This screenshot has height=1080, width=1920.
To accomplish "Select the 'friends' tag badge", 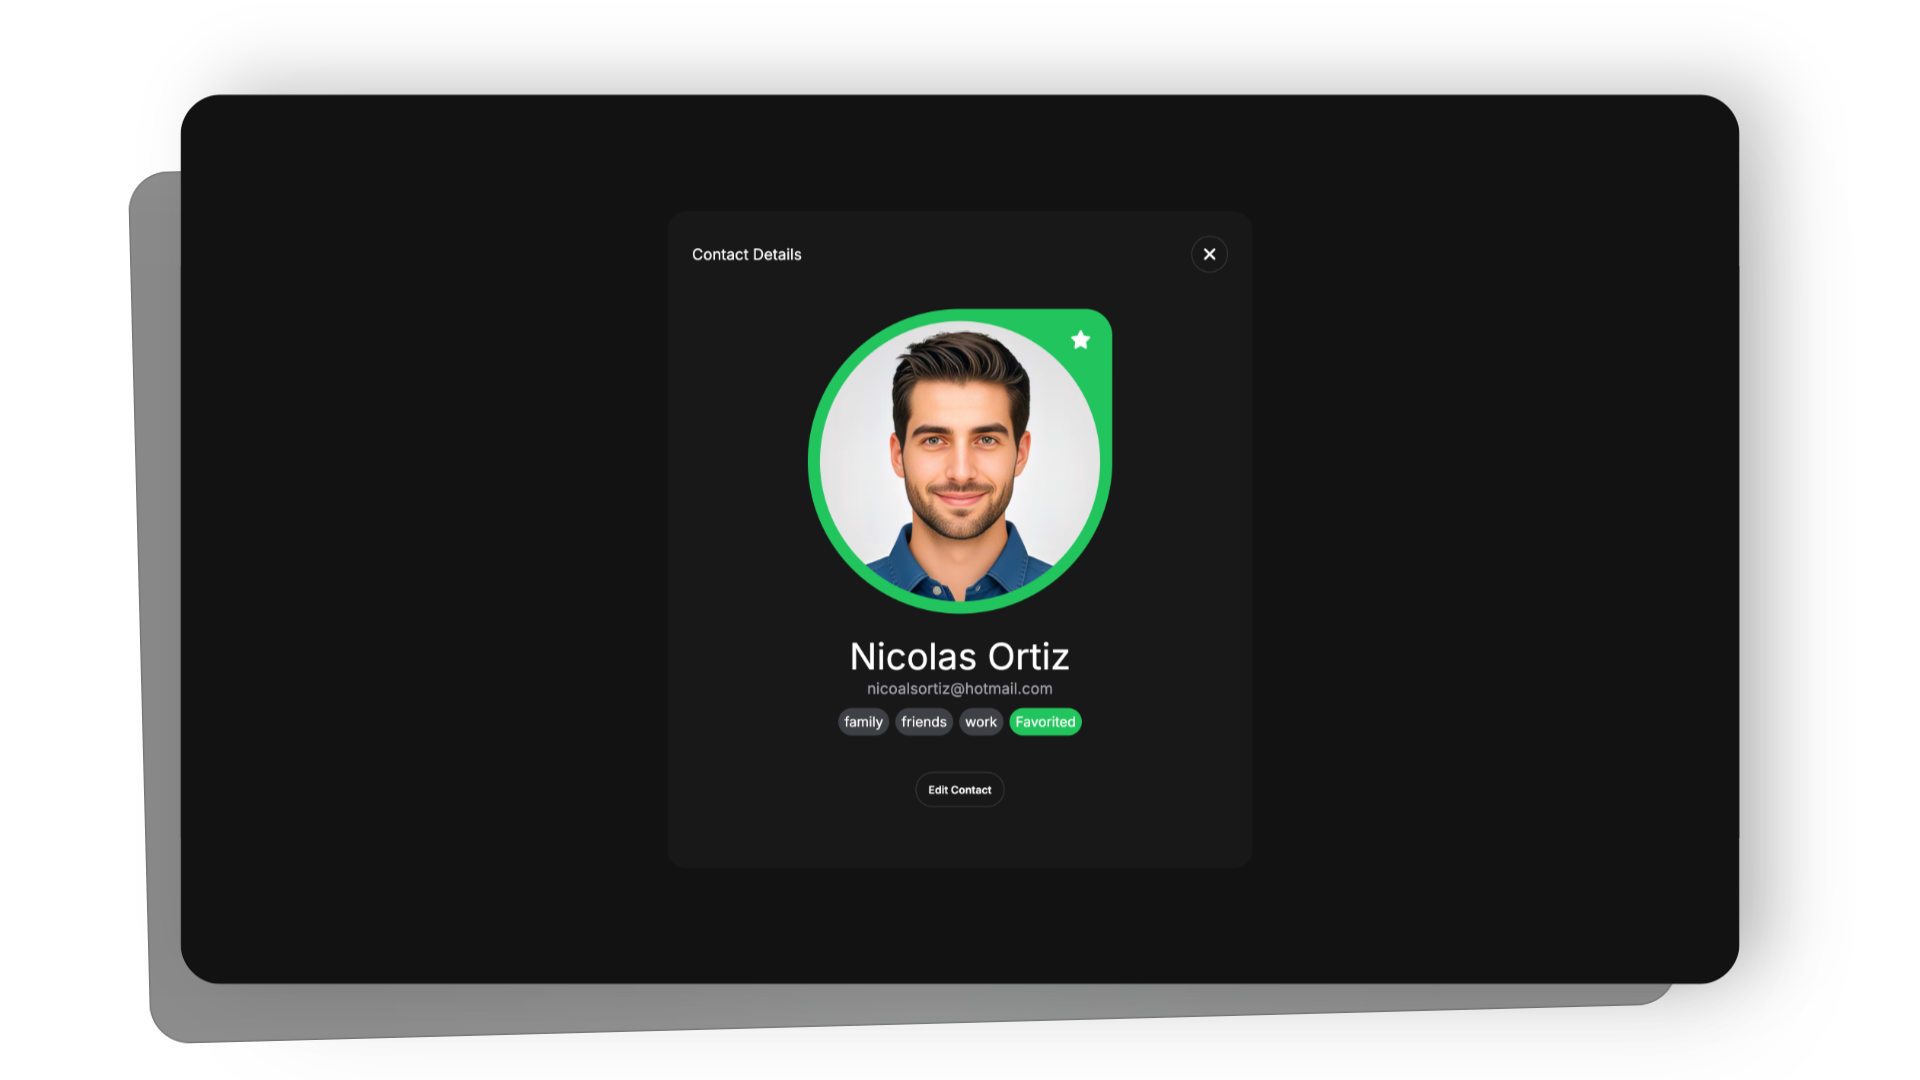I will pos(923,721).
